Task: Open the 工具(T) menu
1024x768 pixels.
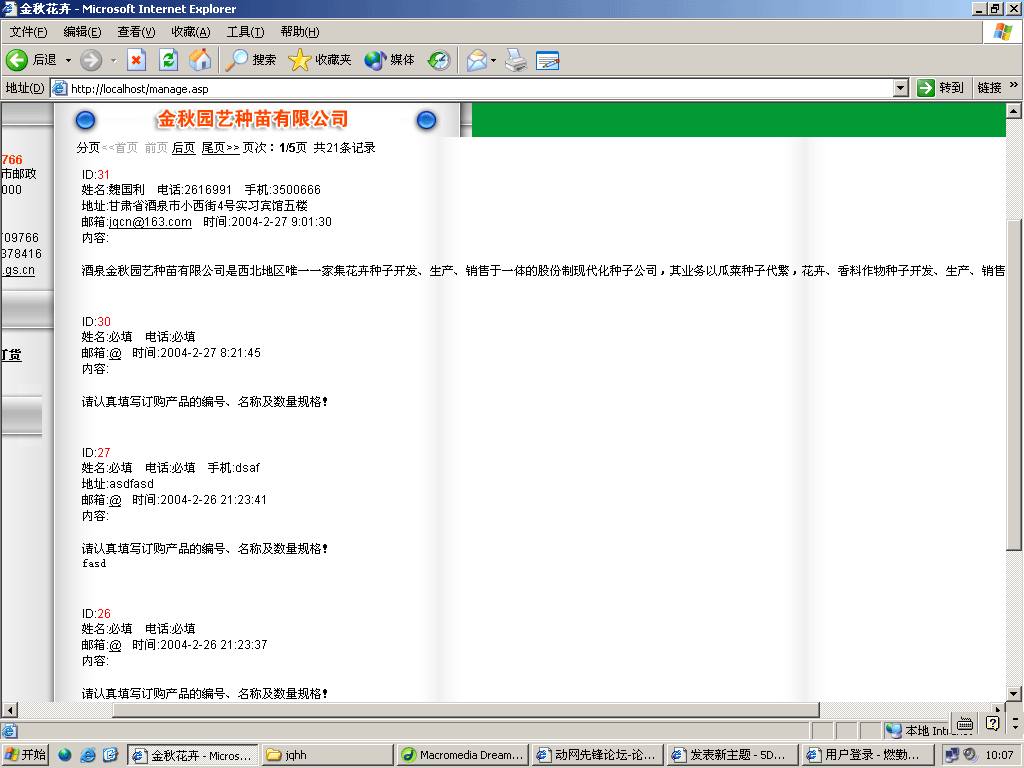Action: pos(245,32)
